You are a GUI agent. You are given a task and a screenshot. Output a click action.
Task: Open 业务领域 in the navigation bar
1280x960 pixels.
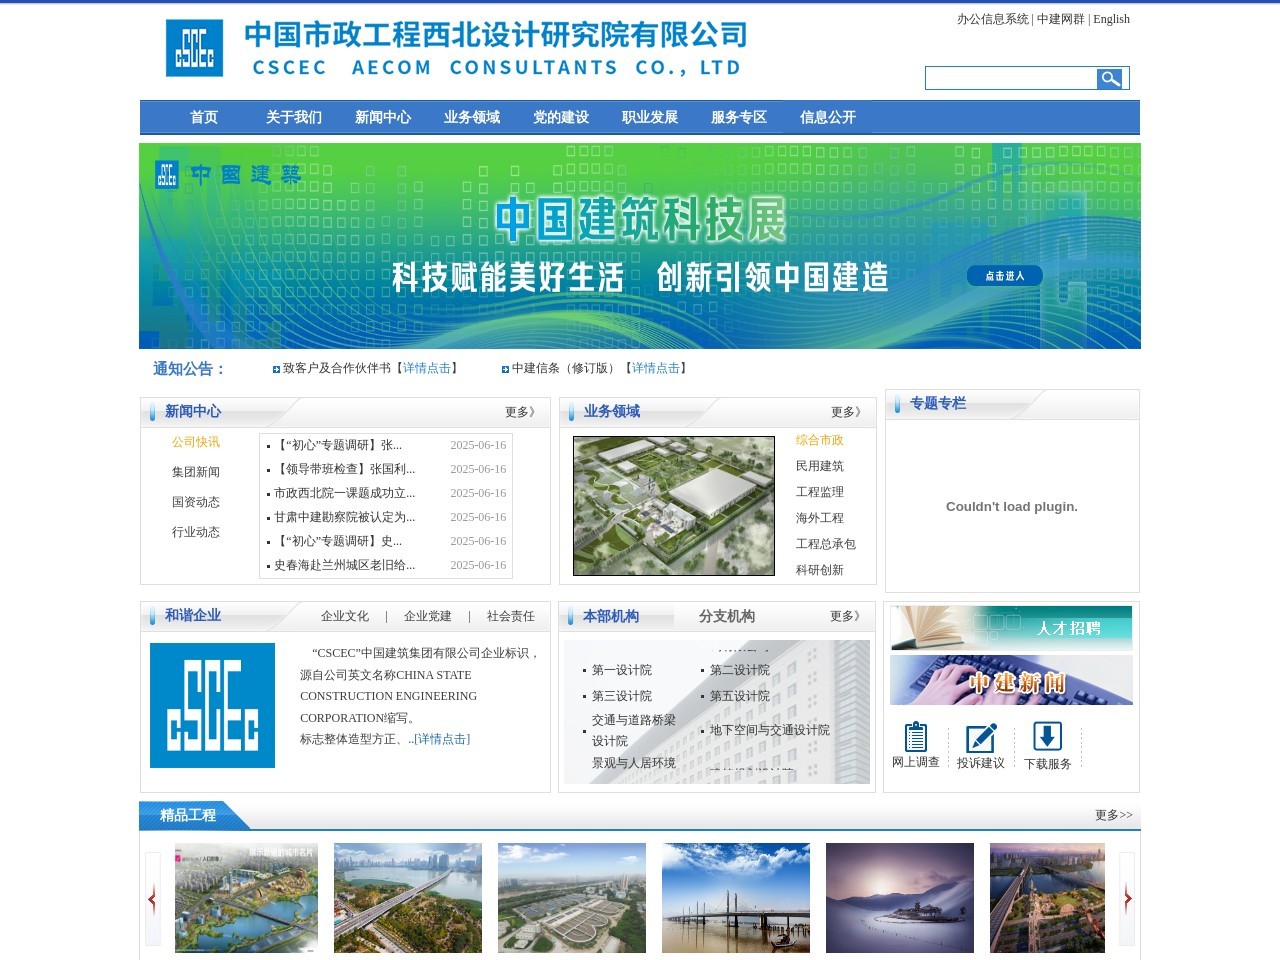(472, 117)
